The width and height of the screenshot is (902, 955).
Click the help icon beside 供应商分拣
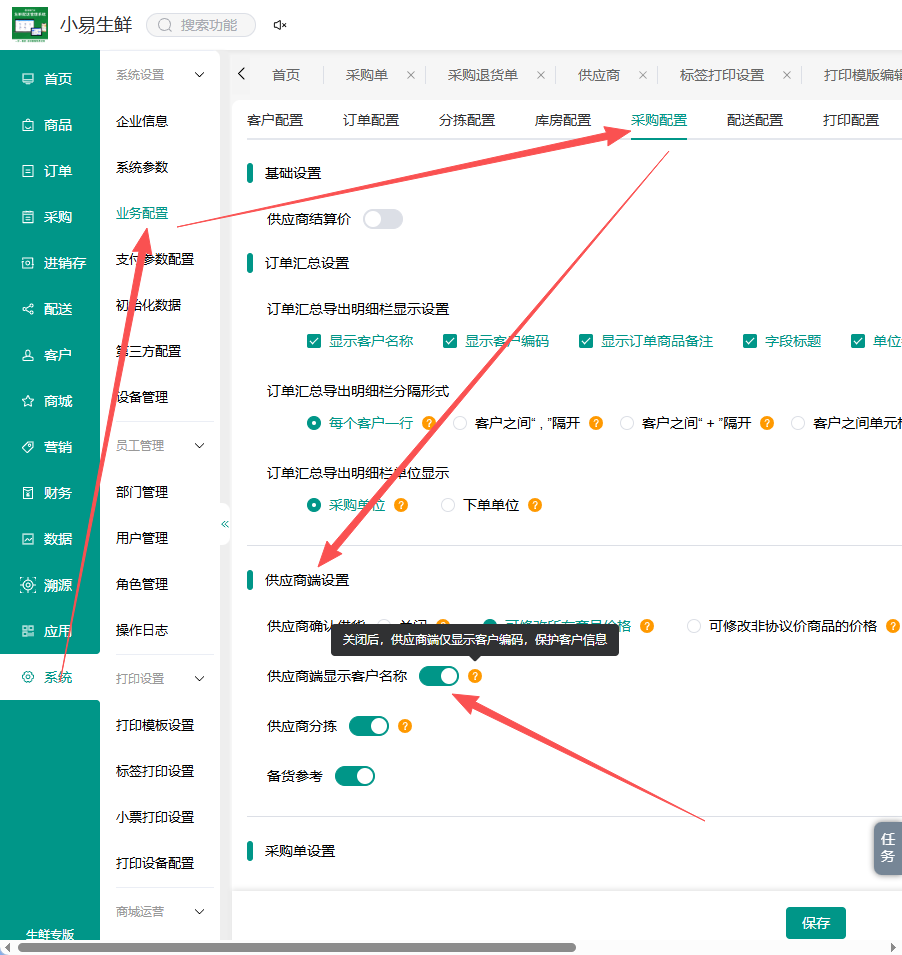pyautogui.click(x=405, y=726)
